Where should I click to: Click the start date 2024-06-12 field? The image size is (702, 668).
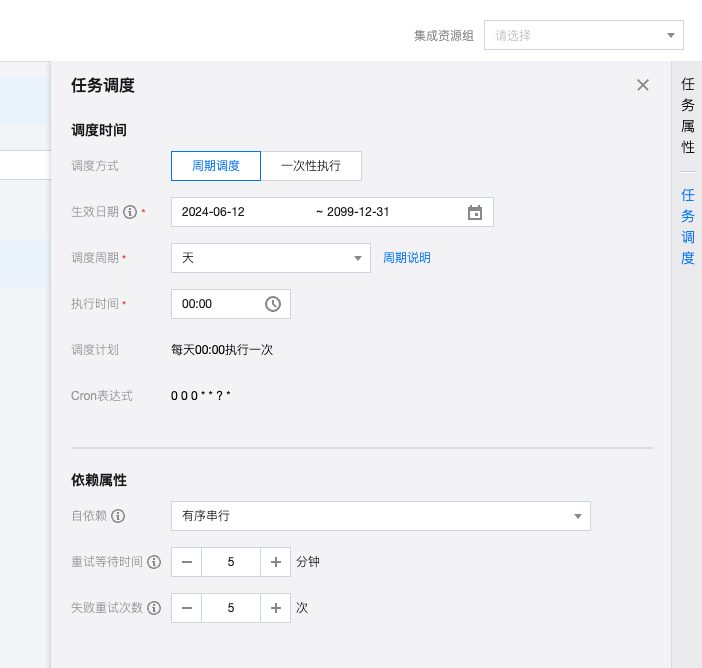click(x=240, y=212)
